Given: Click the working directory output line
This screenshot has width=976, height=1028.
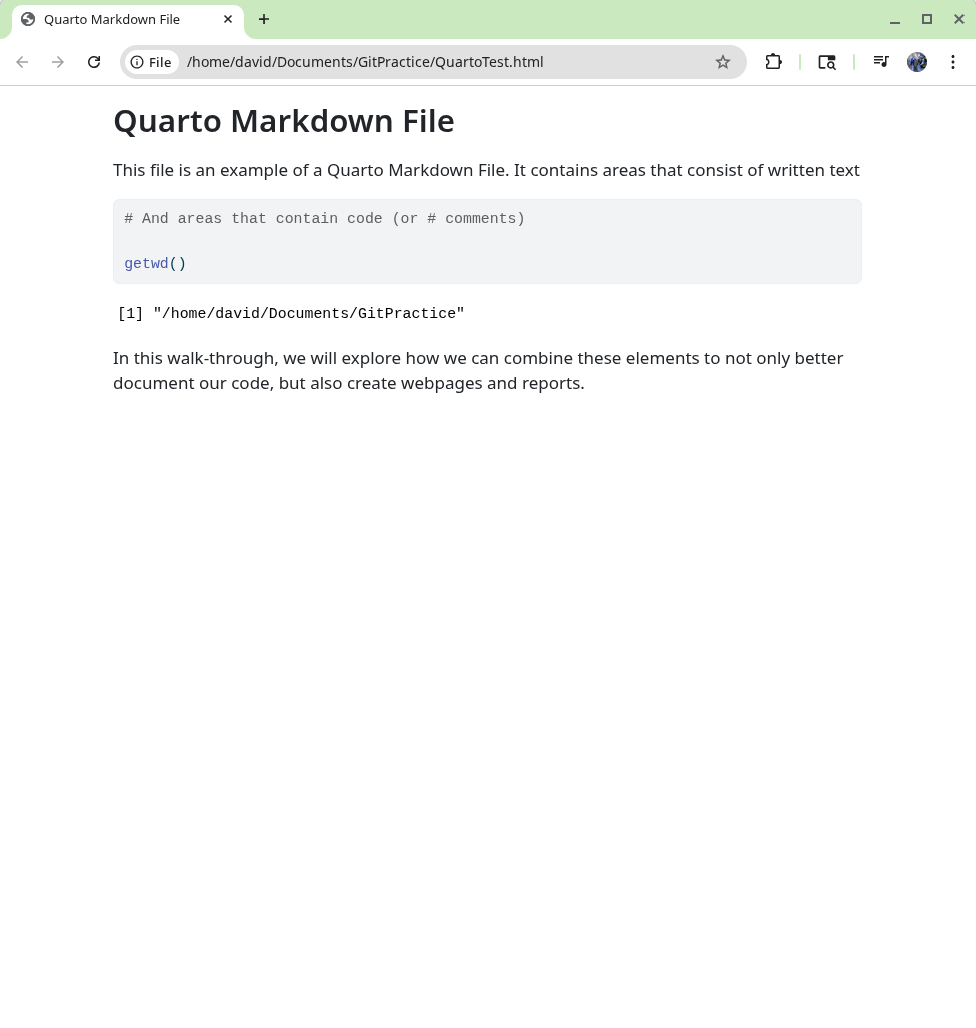Looking at the screenshot, I should click(291, 314).
